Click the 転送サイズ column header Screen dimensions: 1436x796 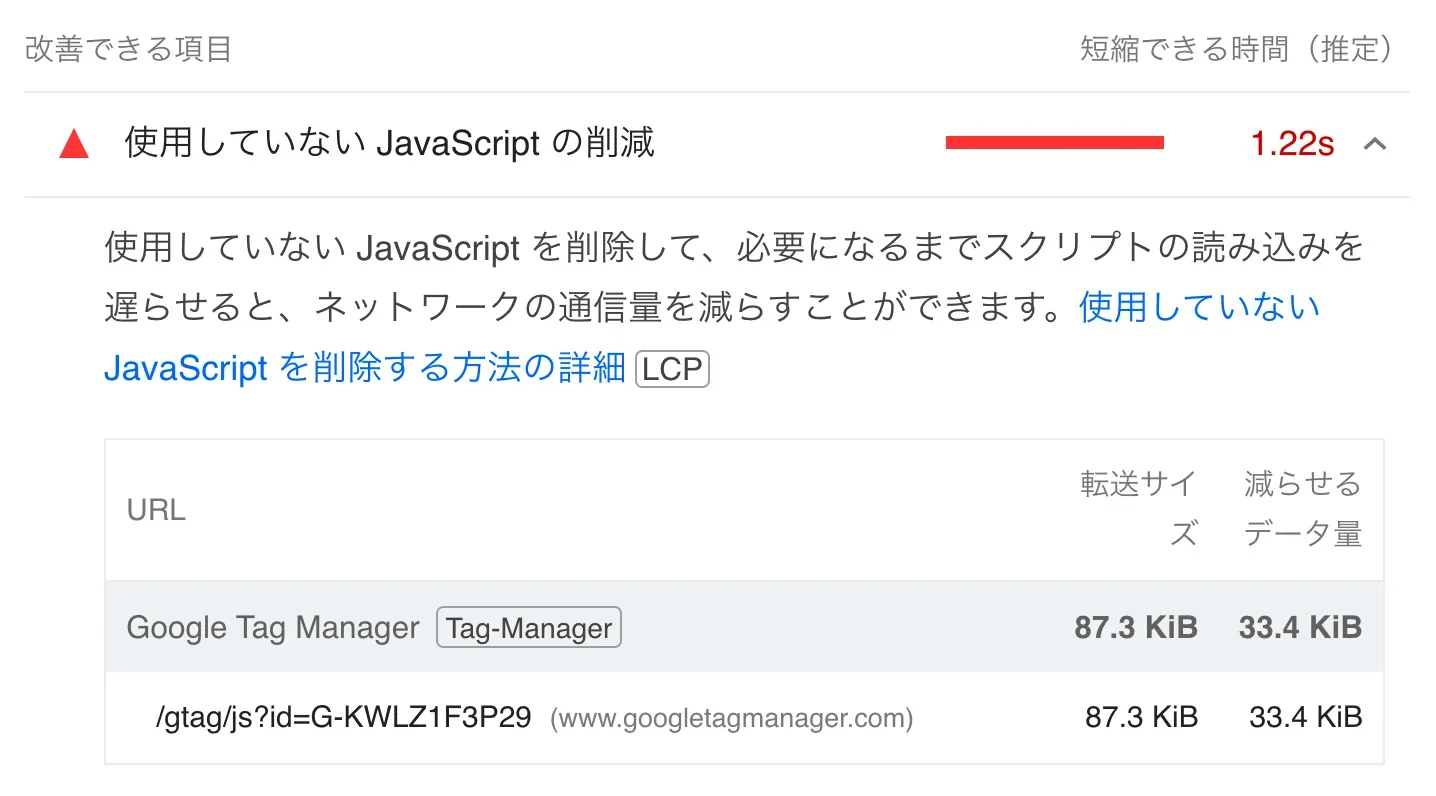click(1139, 510)
